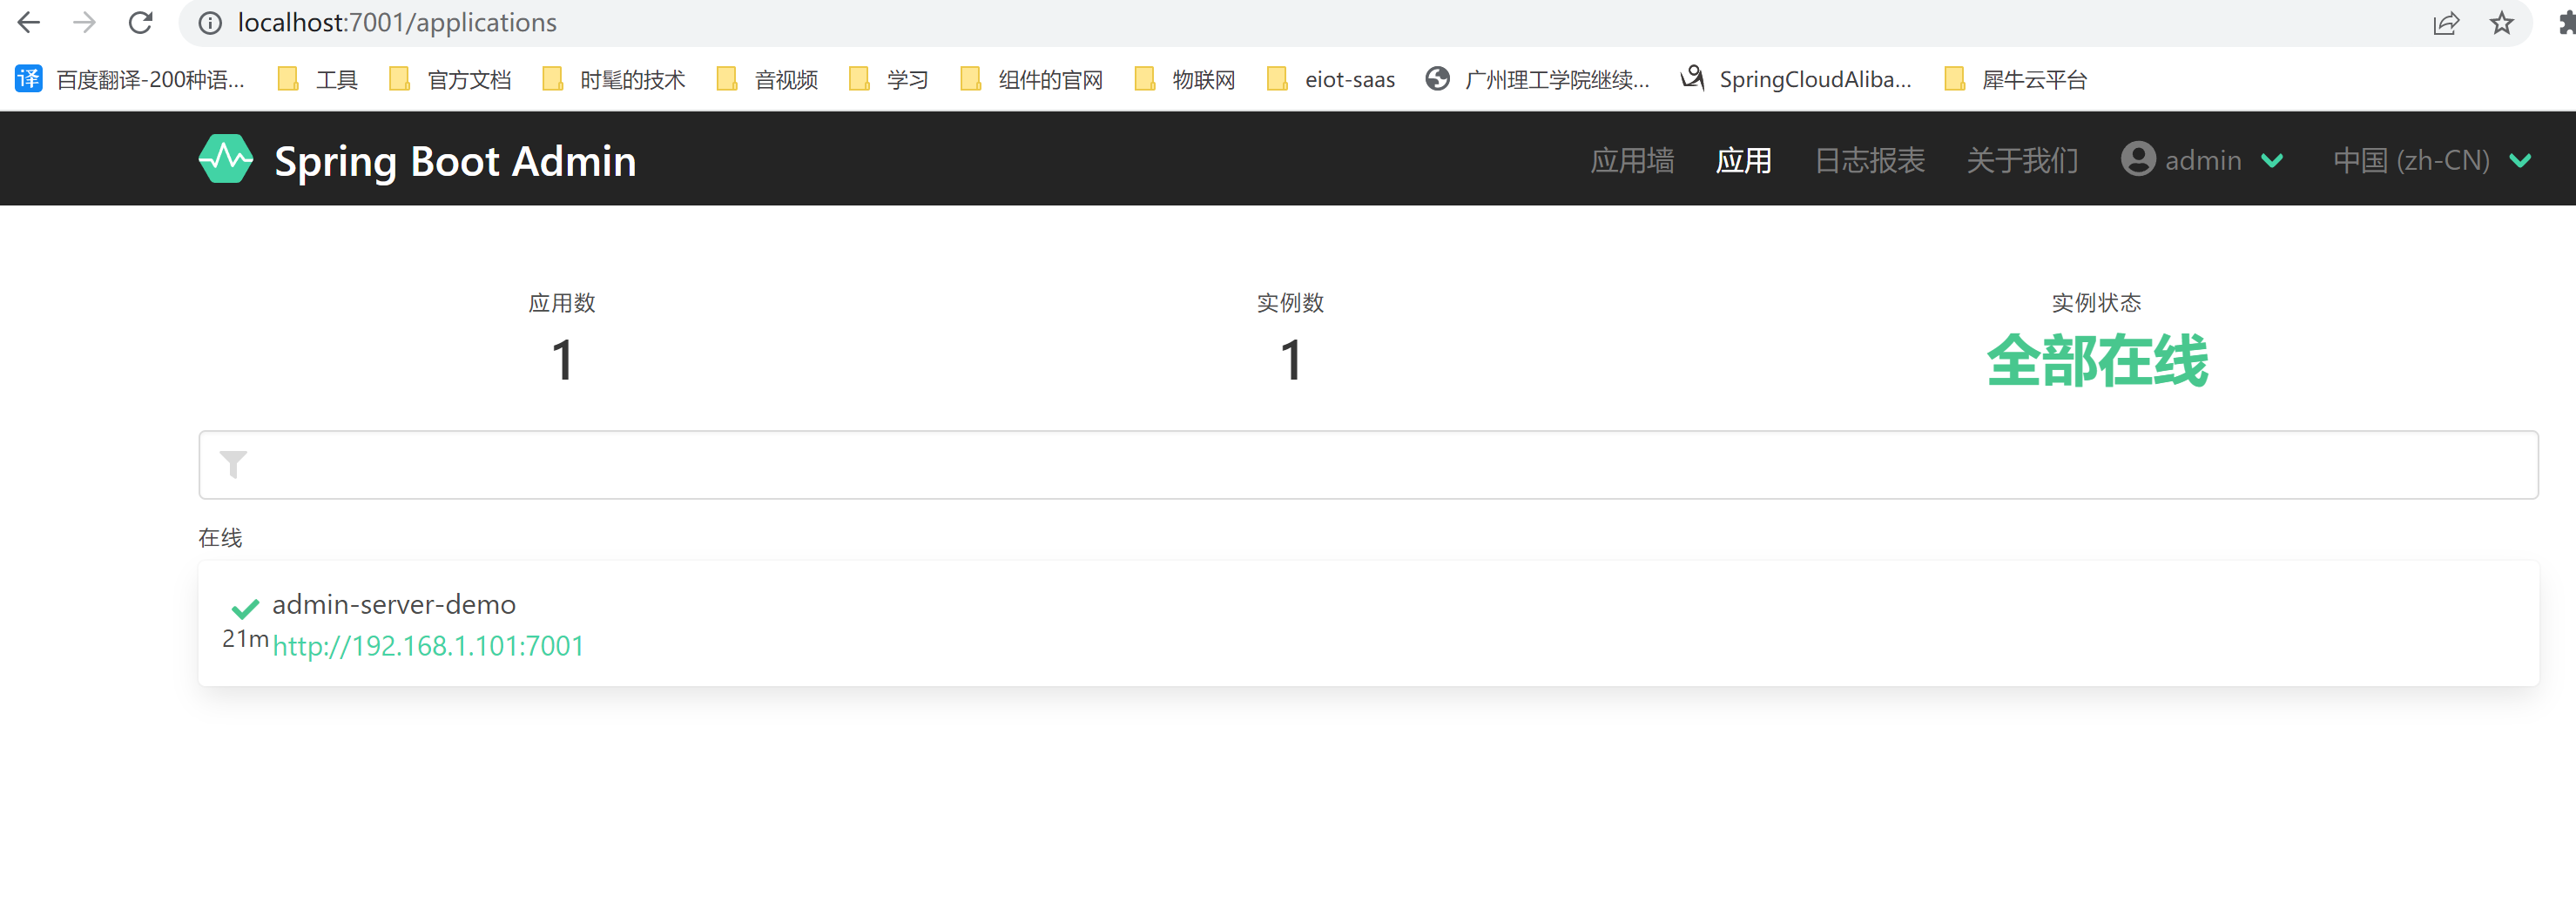Click the 应用数 label
This screenshot has height=902, width=2576.
(x=562, y=302)
